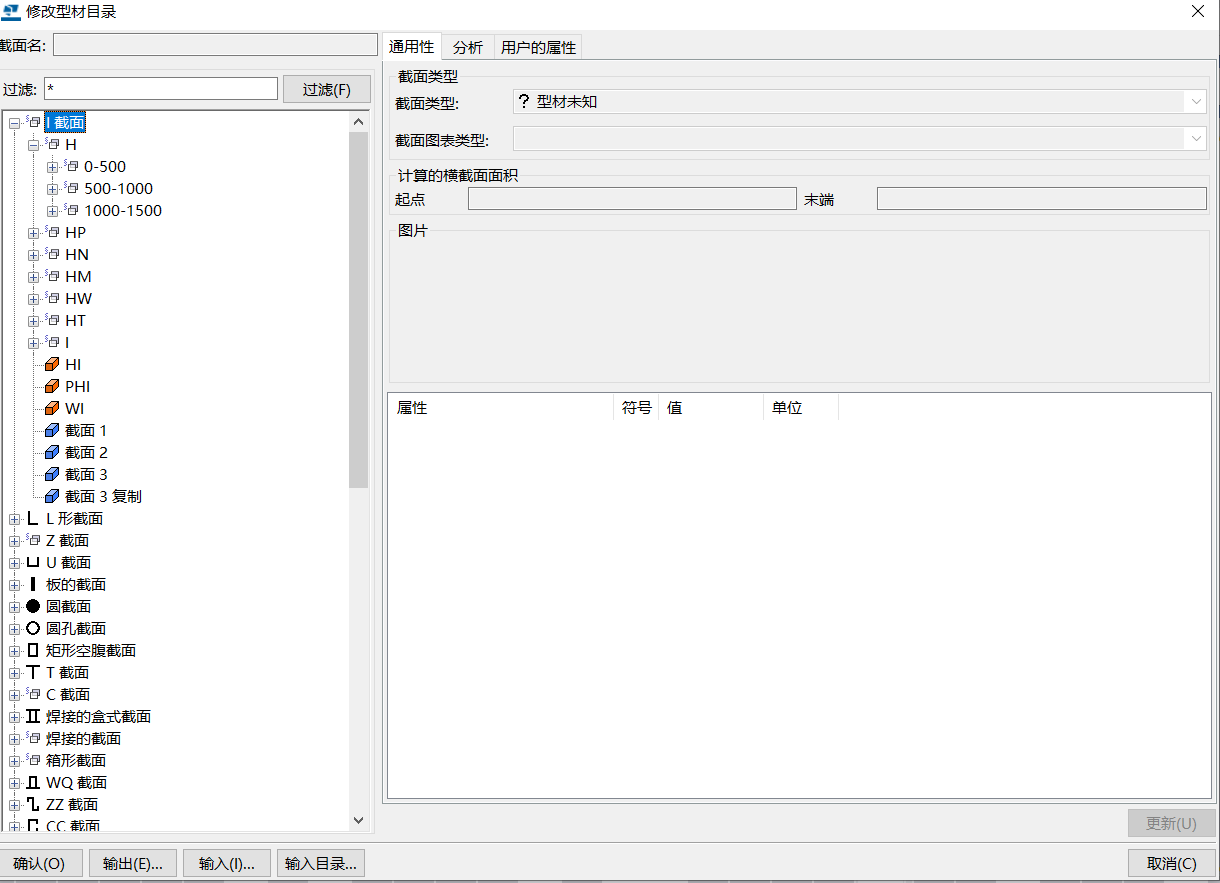1220x883 pixels.
Task: Click the icon beside the H folder
Action: pos(52,144)
